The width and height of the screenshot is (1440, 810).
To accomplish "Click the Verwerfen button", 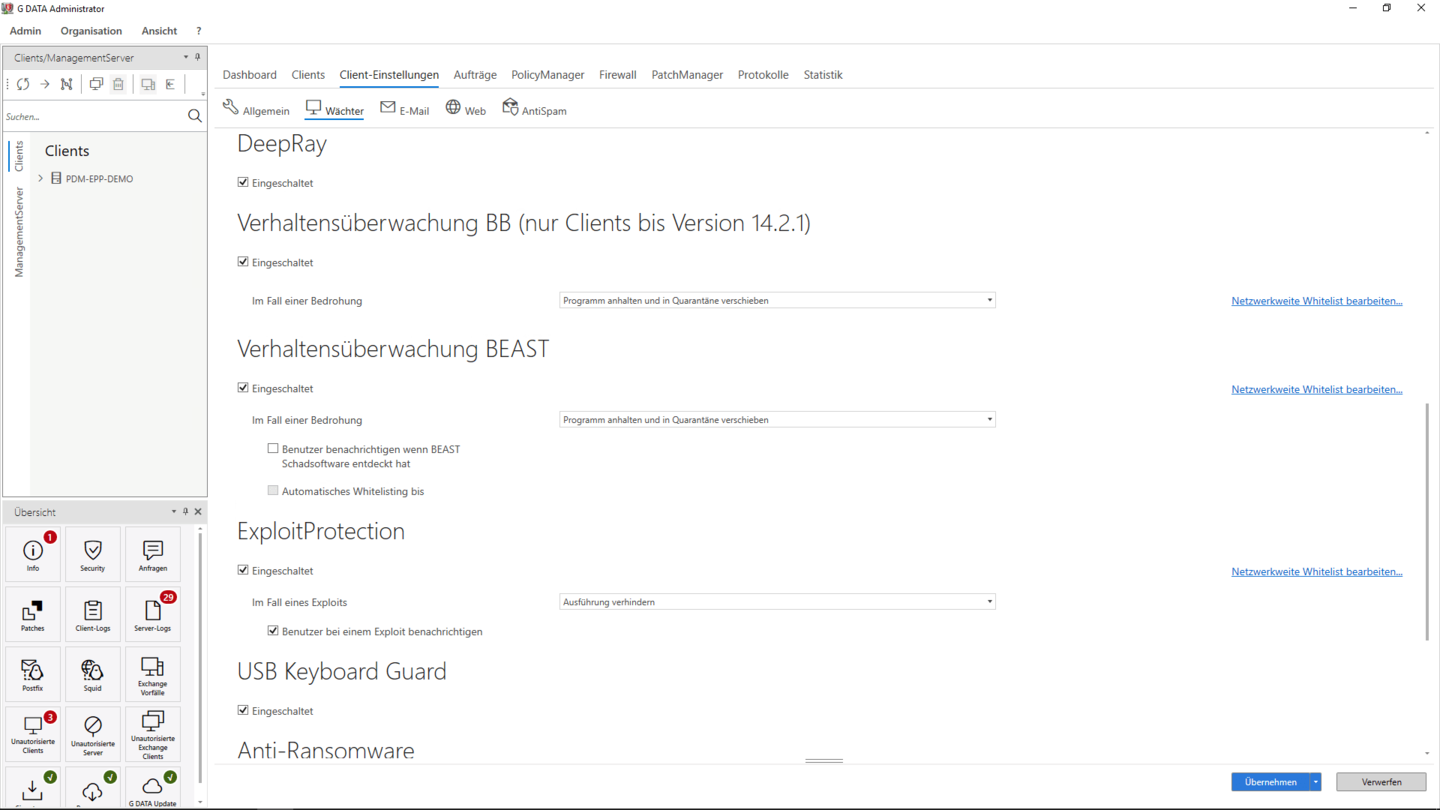I will (x=1381, y=782).
